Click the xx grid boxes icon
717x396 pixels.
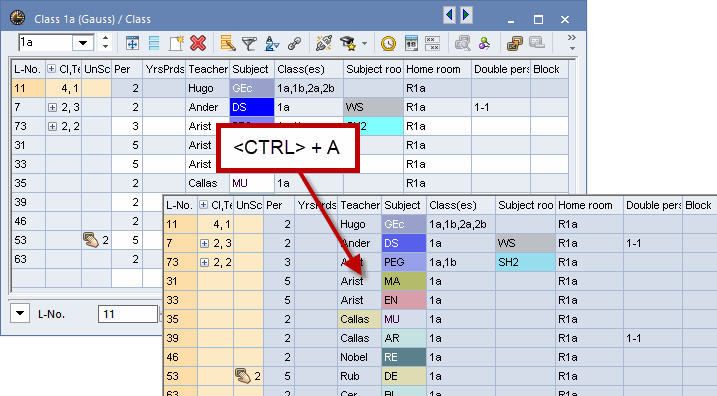(x=432, y=43)
